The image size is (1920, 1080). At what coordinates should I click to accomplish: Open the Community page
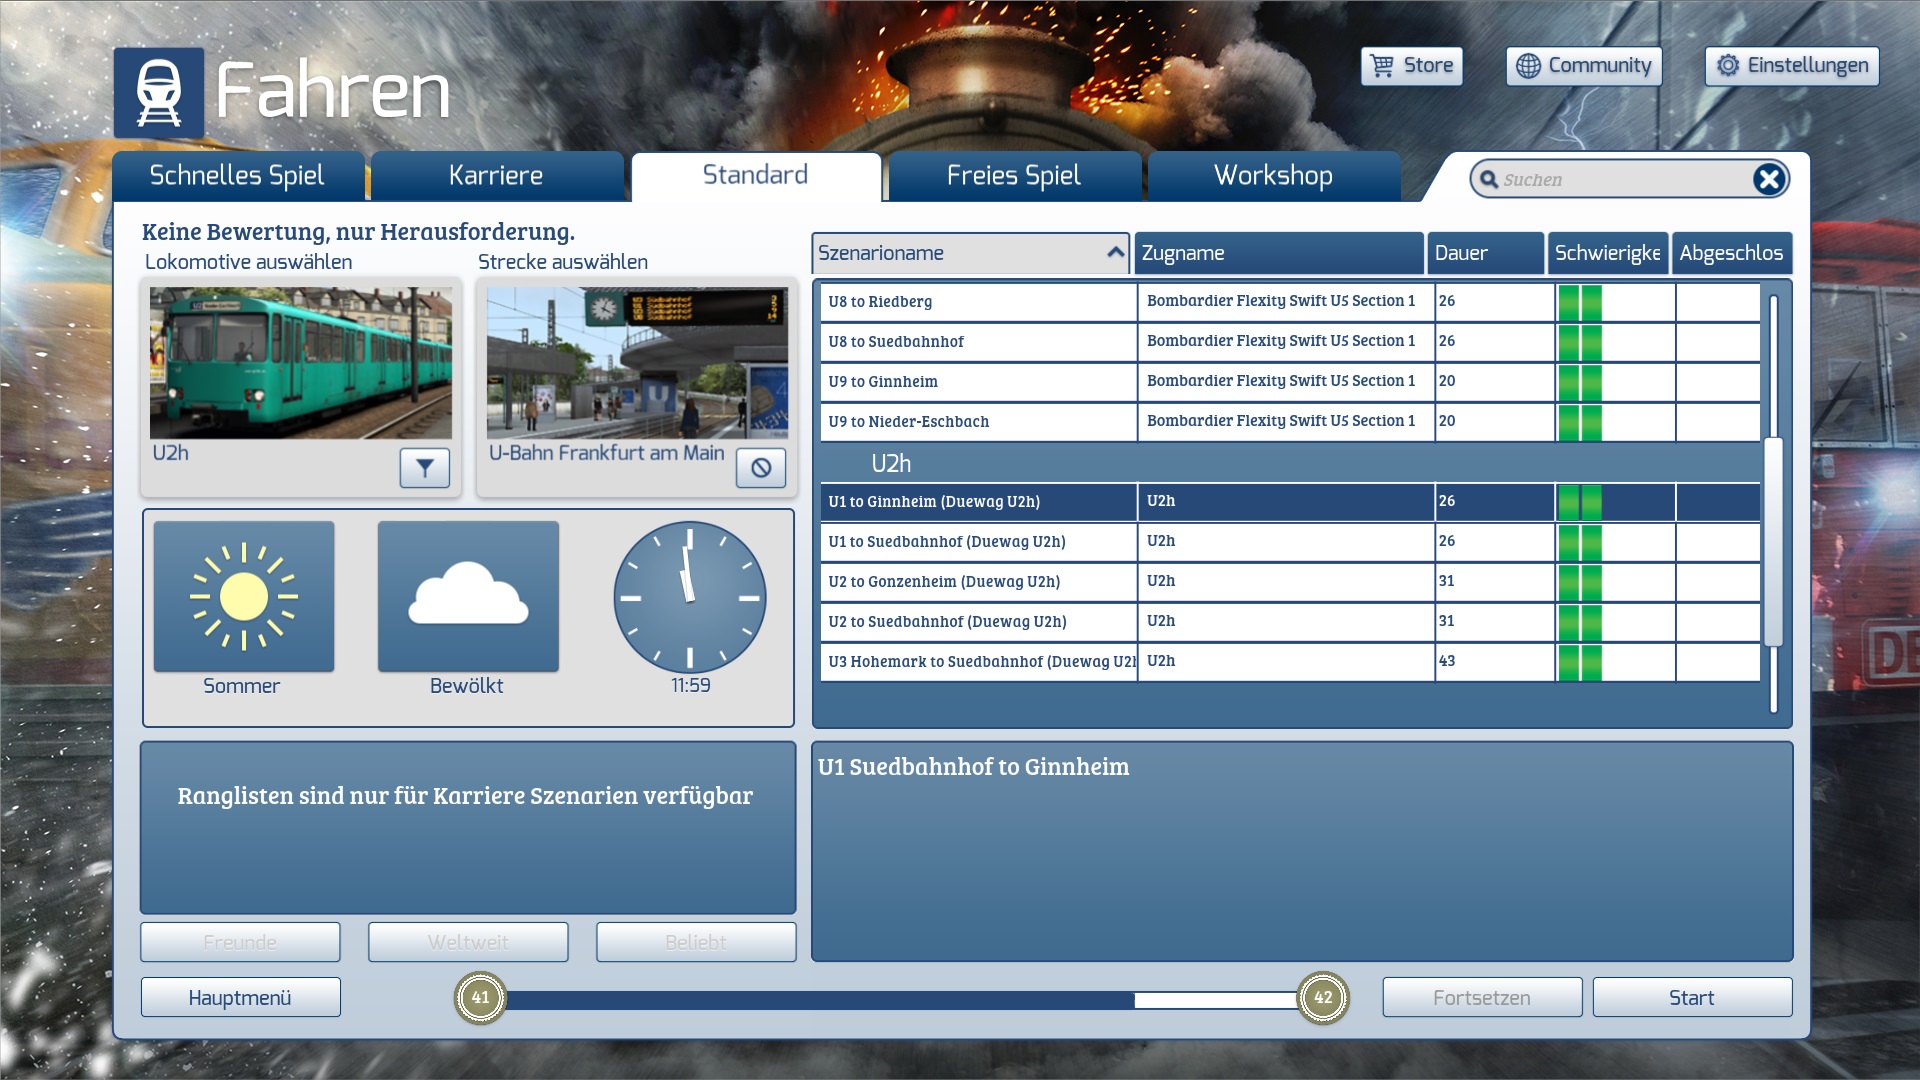pyautogui.click(x=1583, y=66)
